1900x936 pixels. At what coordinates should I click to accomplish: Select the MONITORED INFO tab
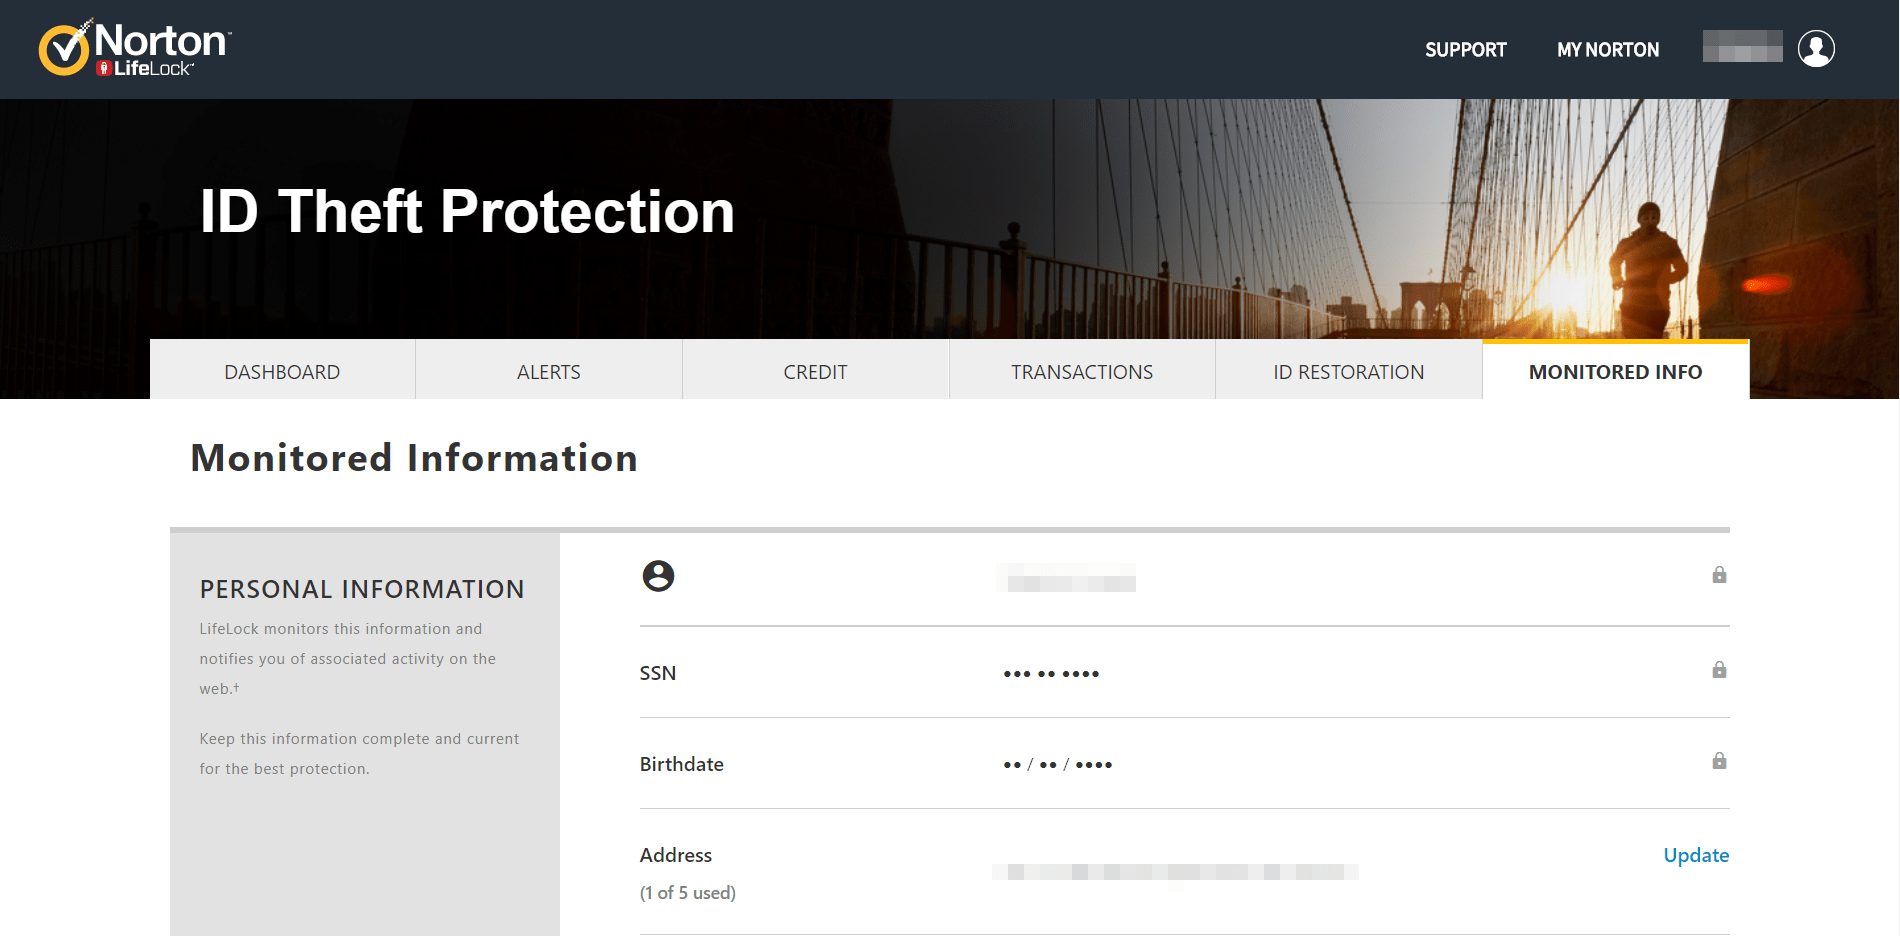(x=1616, y=371)
